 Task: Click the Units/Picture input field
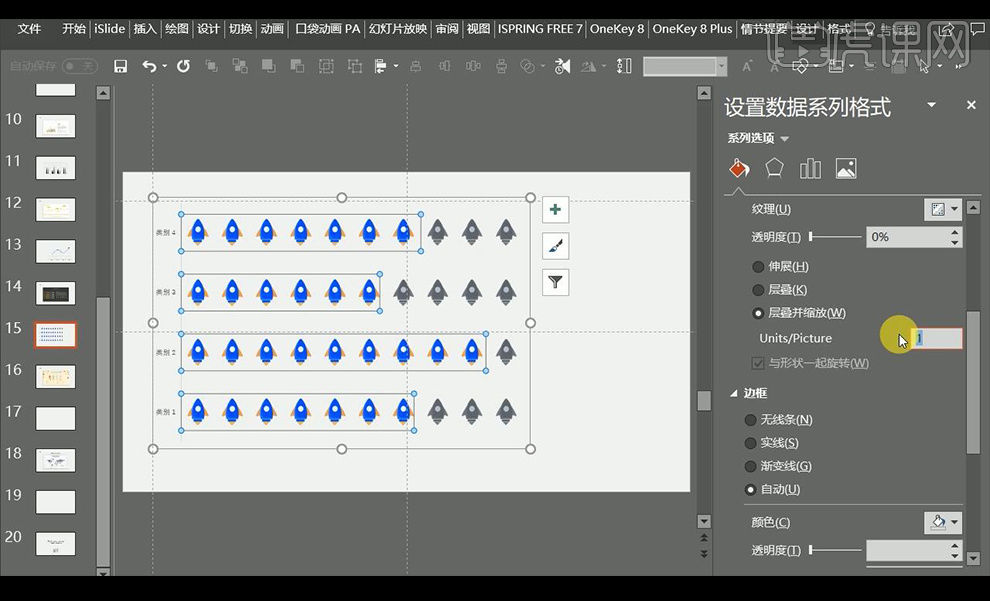tap(938, 338)
